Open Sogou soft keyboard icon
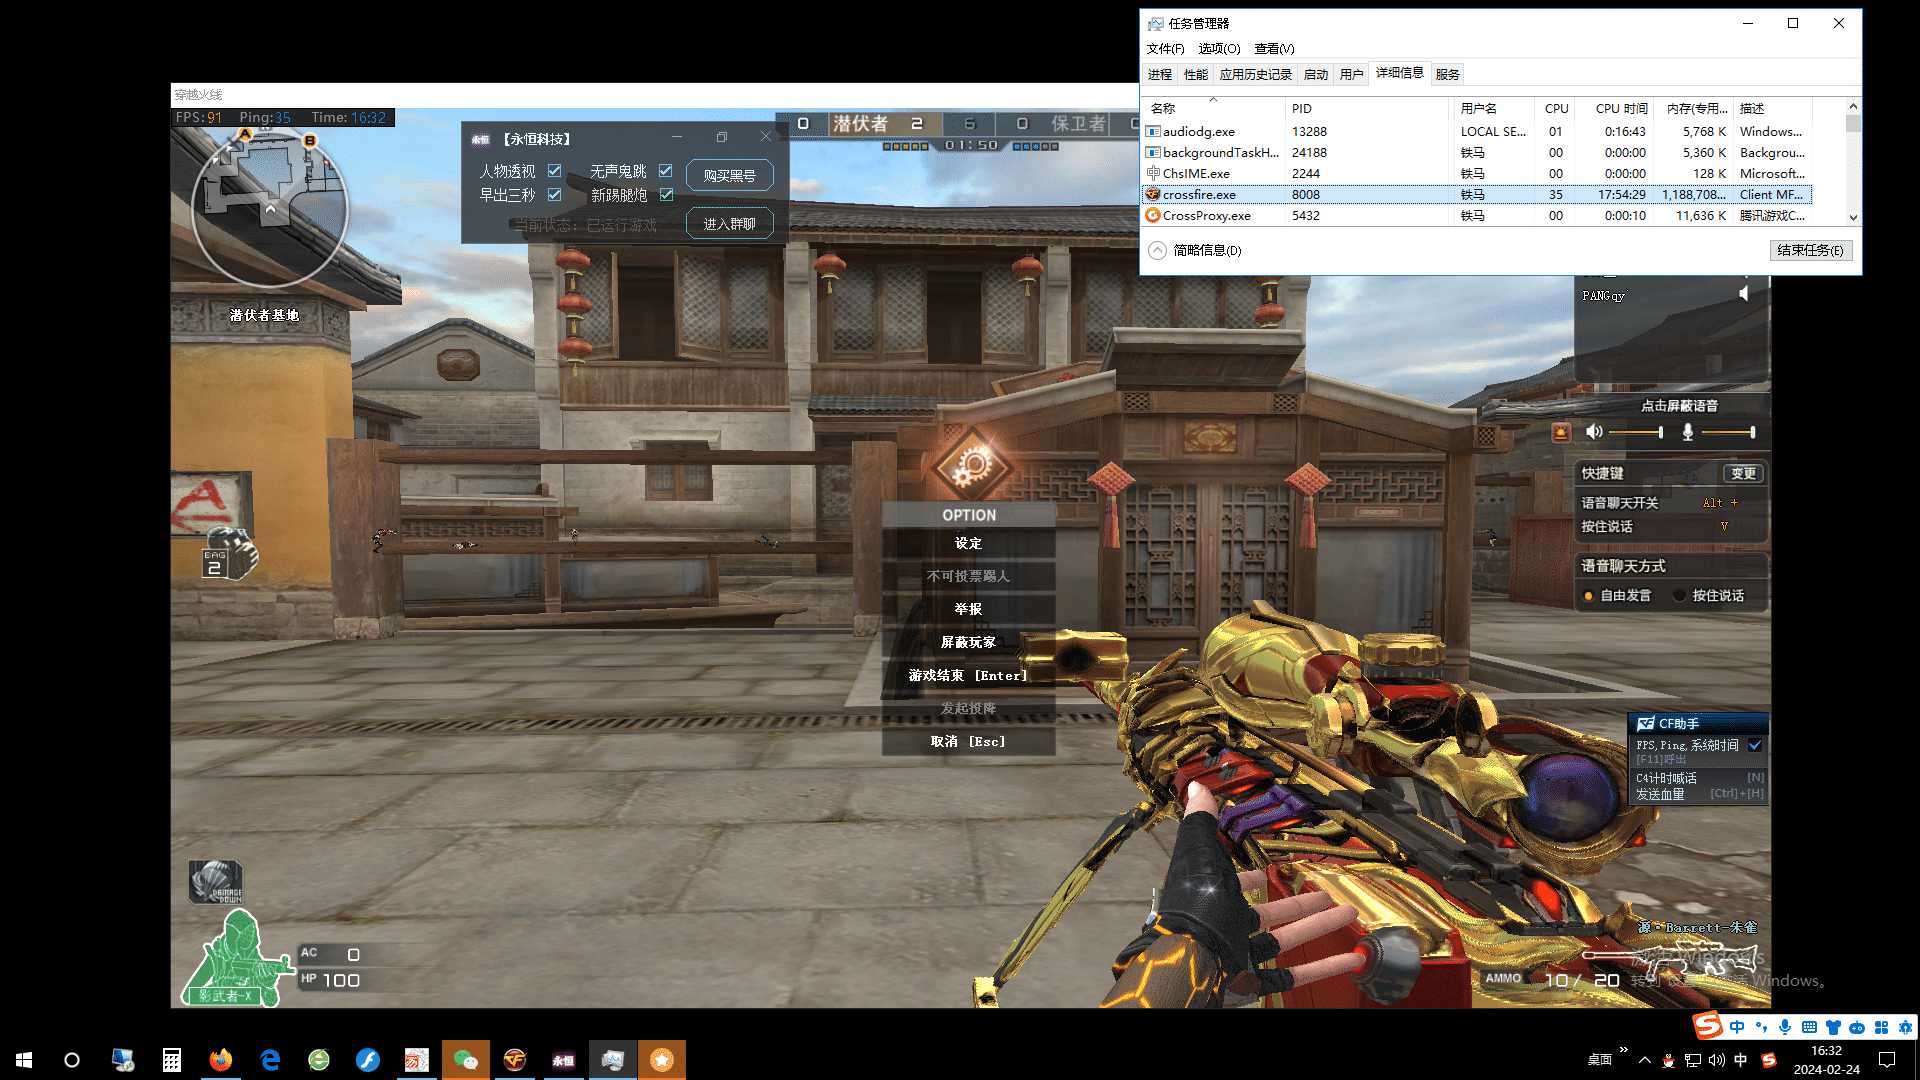This screenshot has width=1920, height=1080. point(1809,1027)
